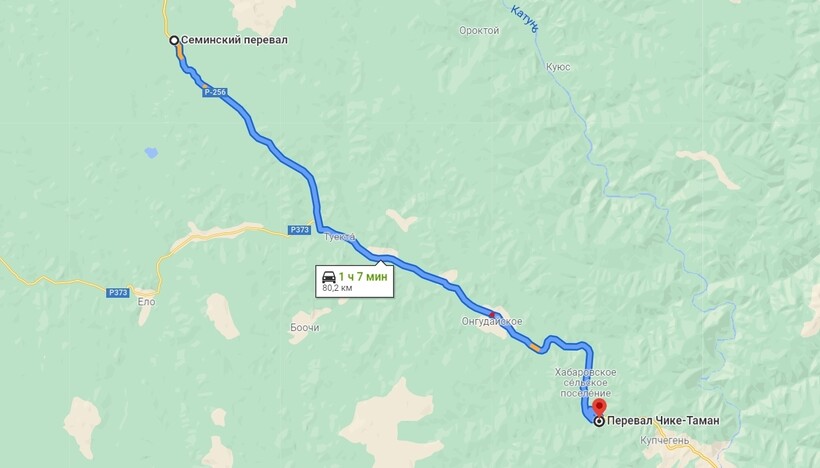This screenshot has width=820, height=468.
Task: Click the Перевал Чике-Таман destination circle marker
Action: pos(599,421)
